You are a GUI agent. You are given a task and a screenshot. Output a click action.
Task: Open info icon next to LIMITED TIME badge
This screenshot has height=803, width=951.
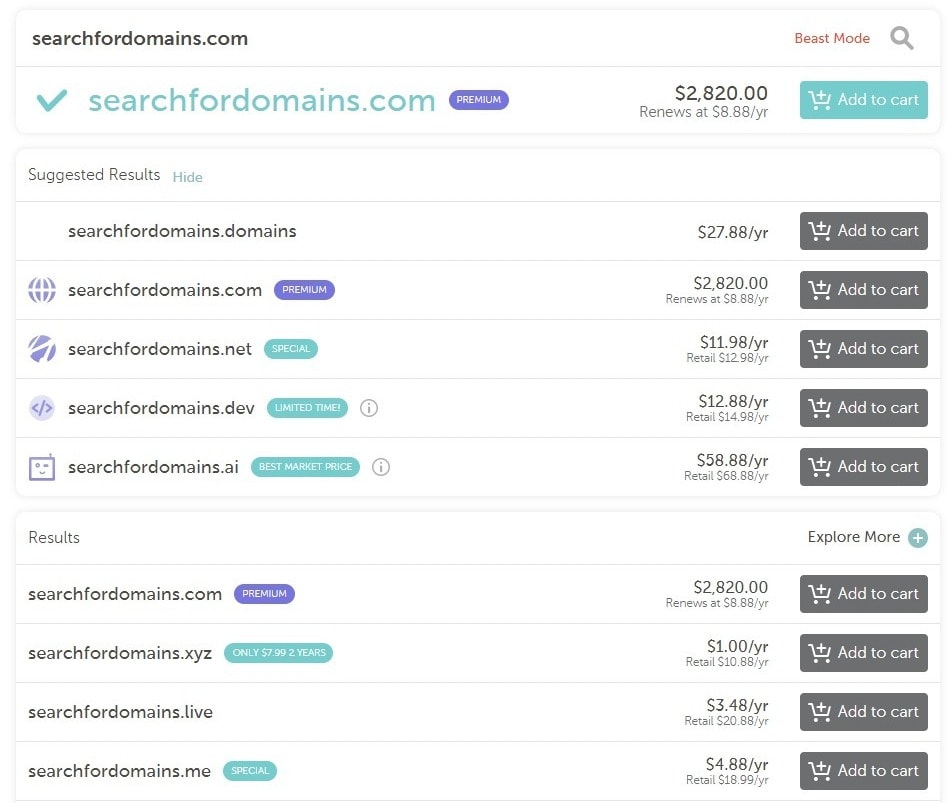[369, 408]
